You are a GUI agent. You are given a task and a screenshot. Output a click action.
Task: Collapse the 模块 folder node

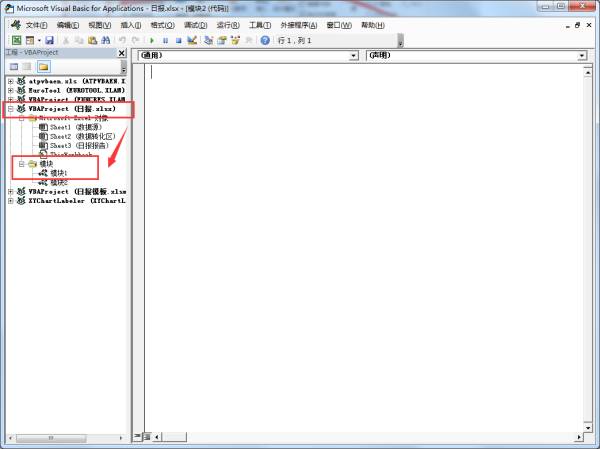[22, 164]
